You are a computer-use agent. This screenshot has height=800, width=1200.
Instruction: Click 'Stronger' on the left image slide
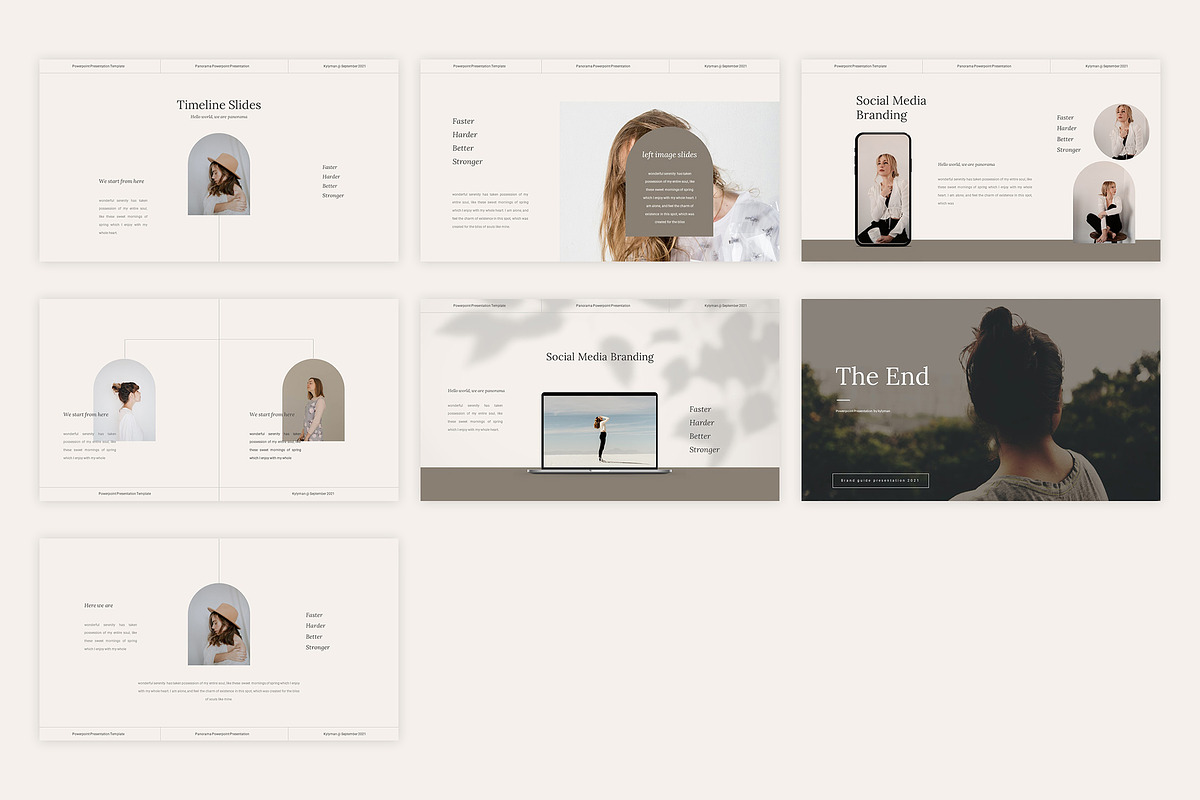pos(467,161)
